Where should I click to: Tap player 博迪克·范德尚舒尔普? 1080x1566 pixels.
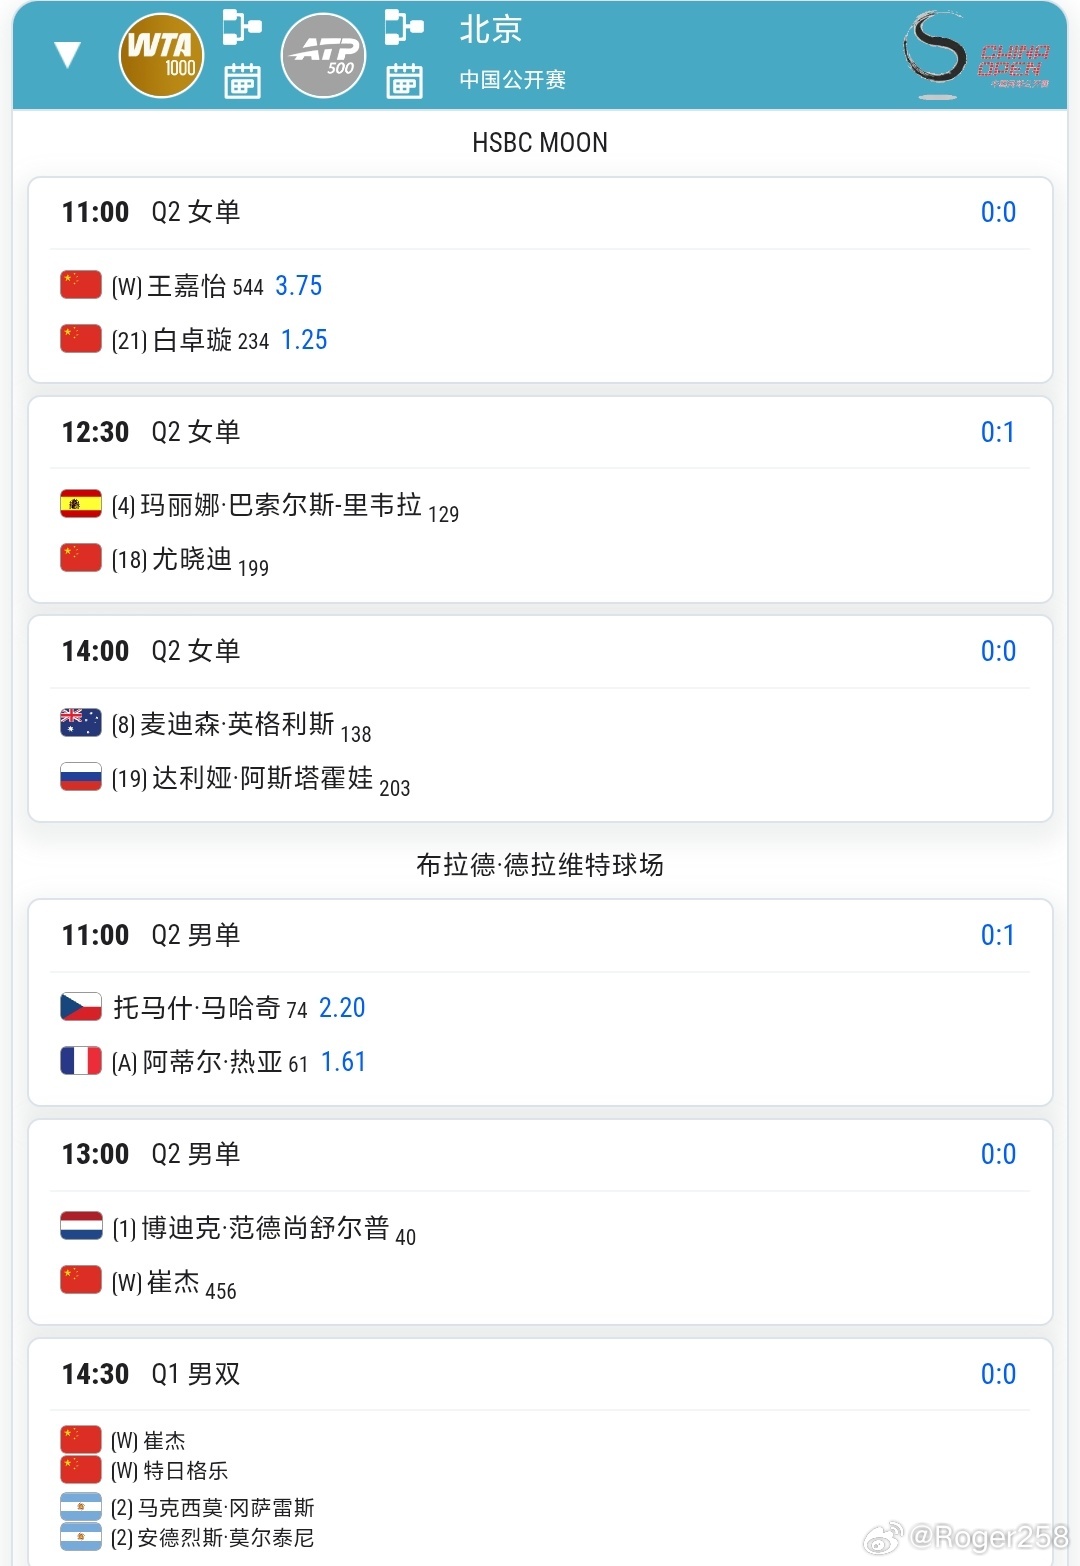265,1228
